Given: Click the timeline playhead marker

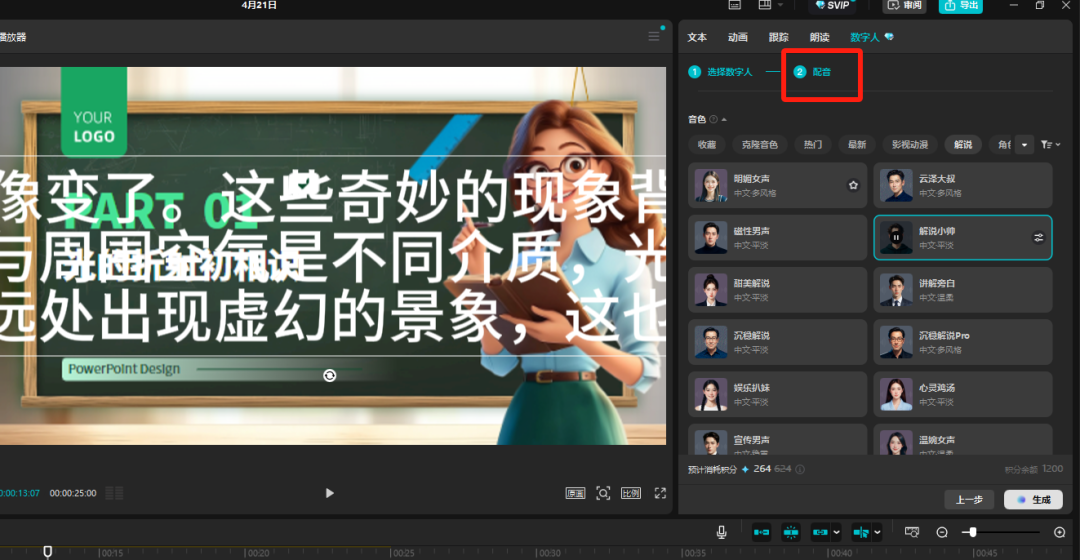Looking at the screenshot, I should click(48, 551).
